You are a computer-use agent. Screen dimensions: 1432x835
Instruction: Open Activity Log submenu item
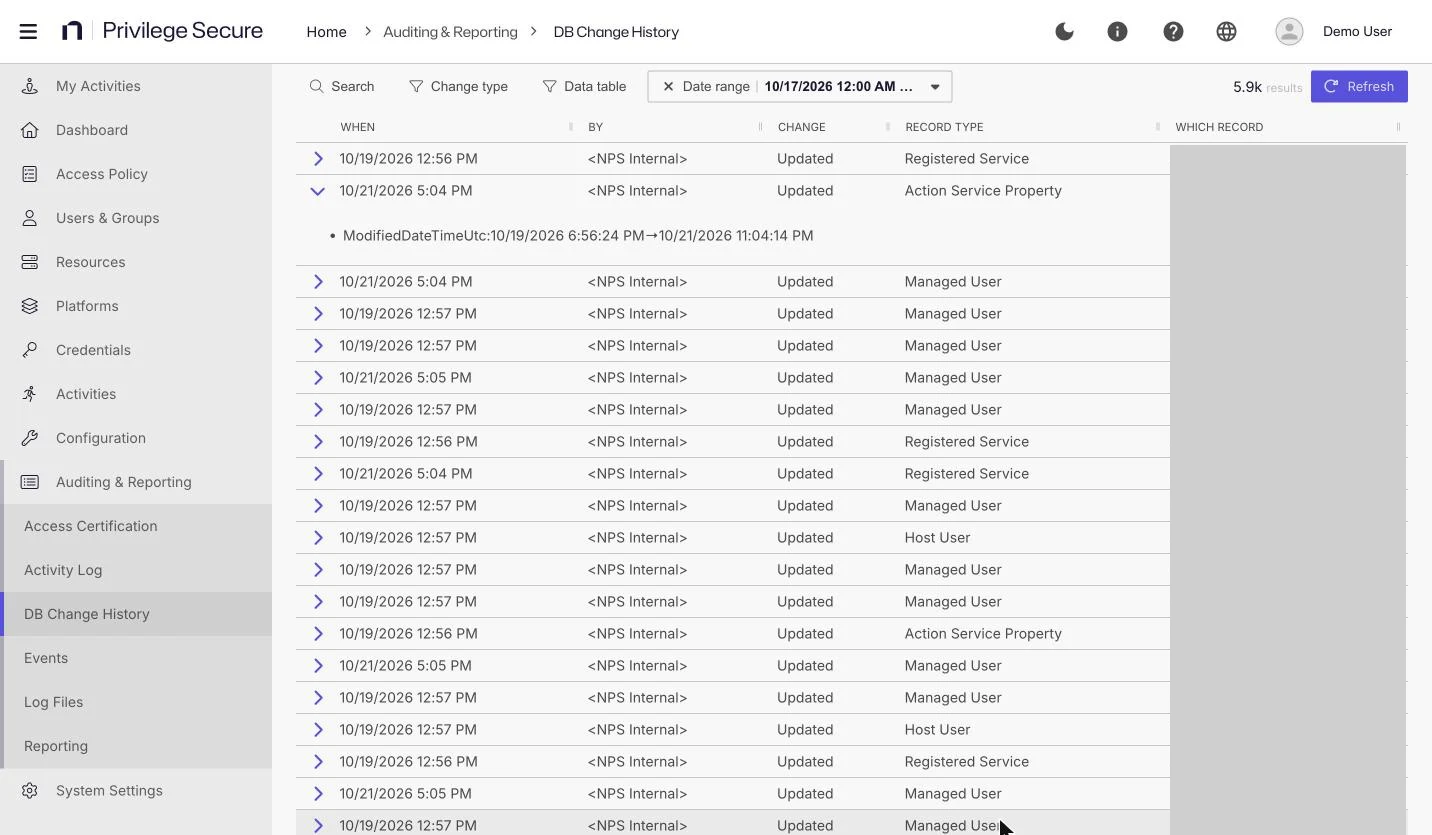(63, 570)
